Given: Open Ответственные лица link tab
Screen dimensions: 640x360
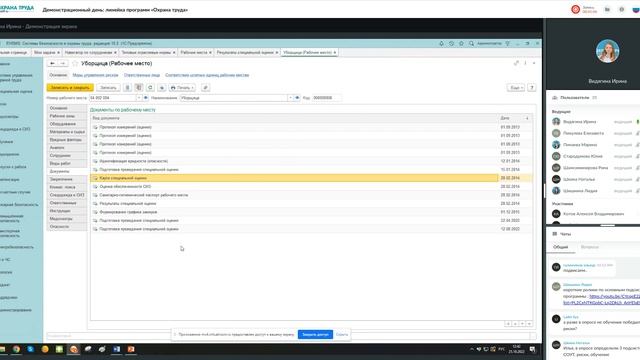Looking at the screenshot, I should click(142, 75).
